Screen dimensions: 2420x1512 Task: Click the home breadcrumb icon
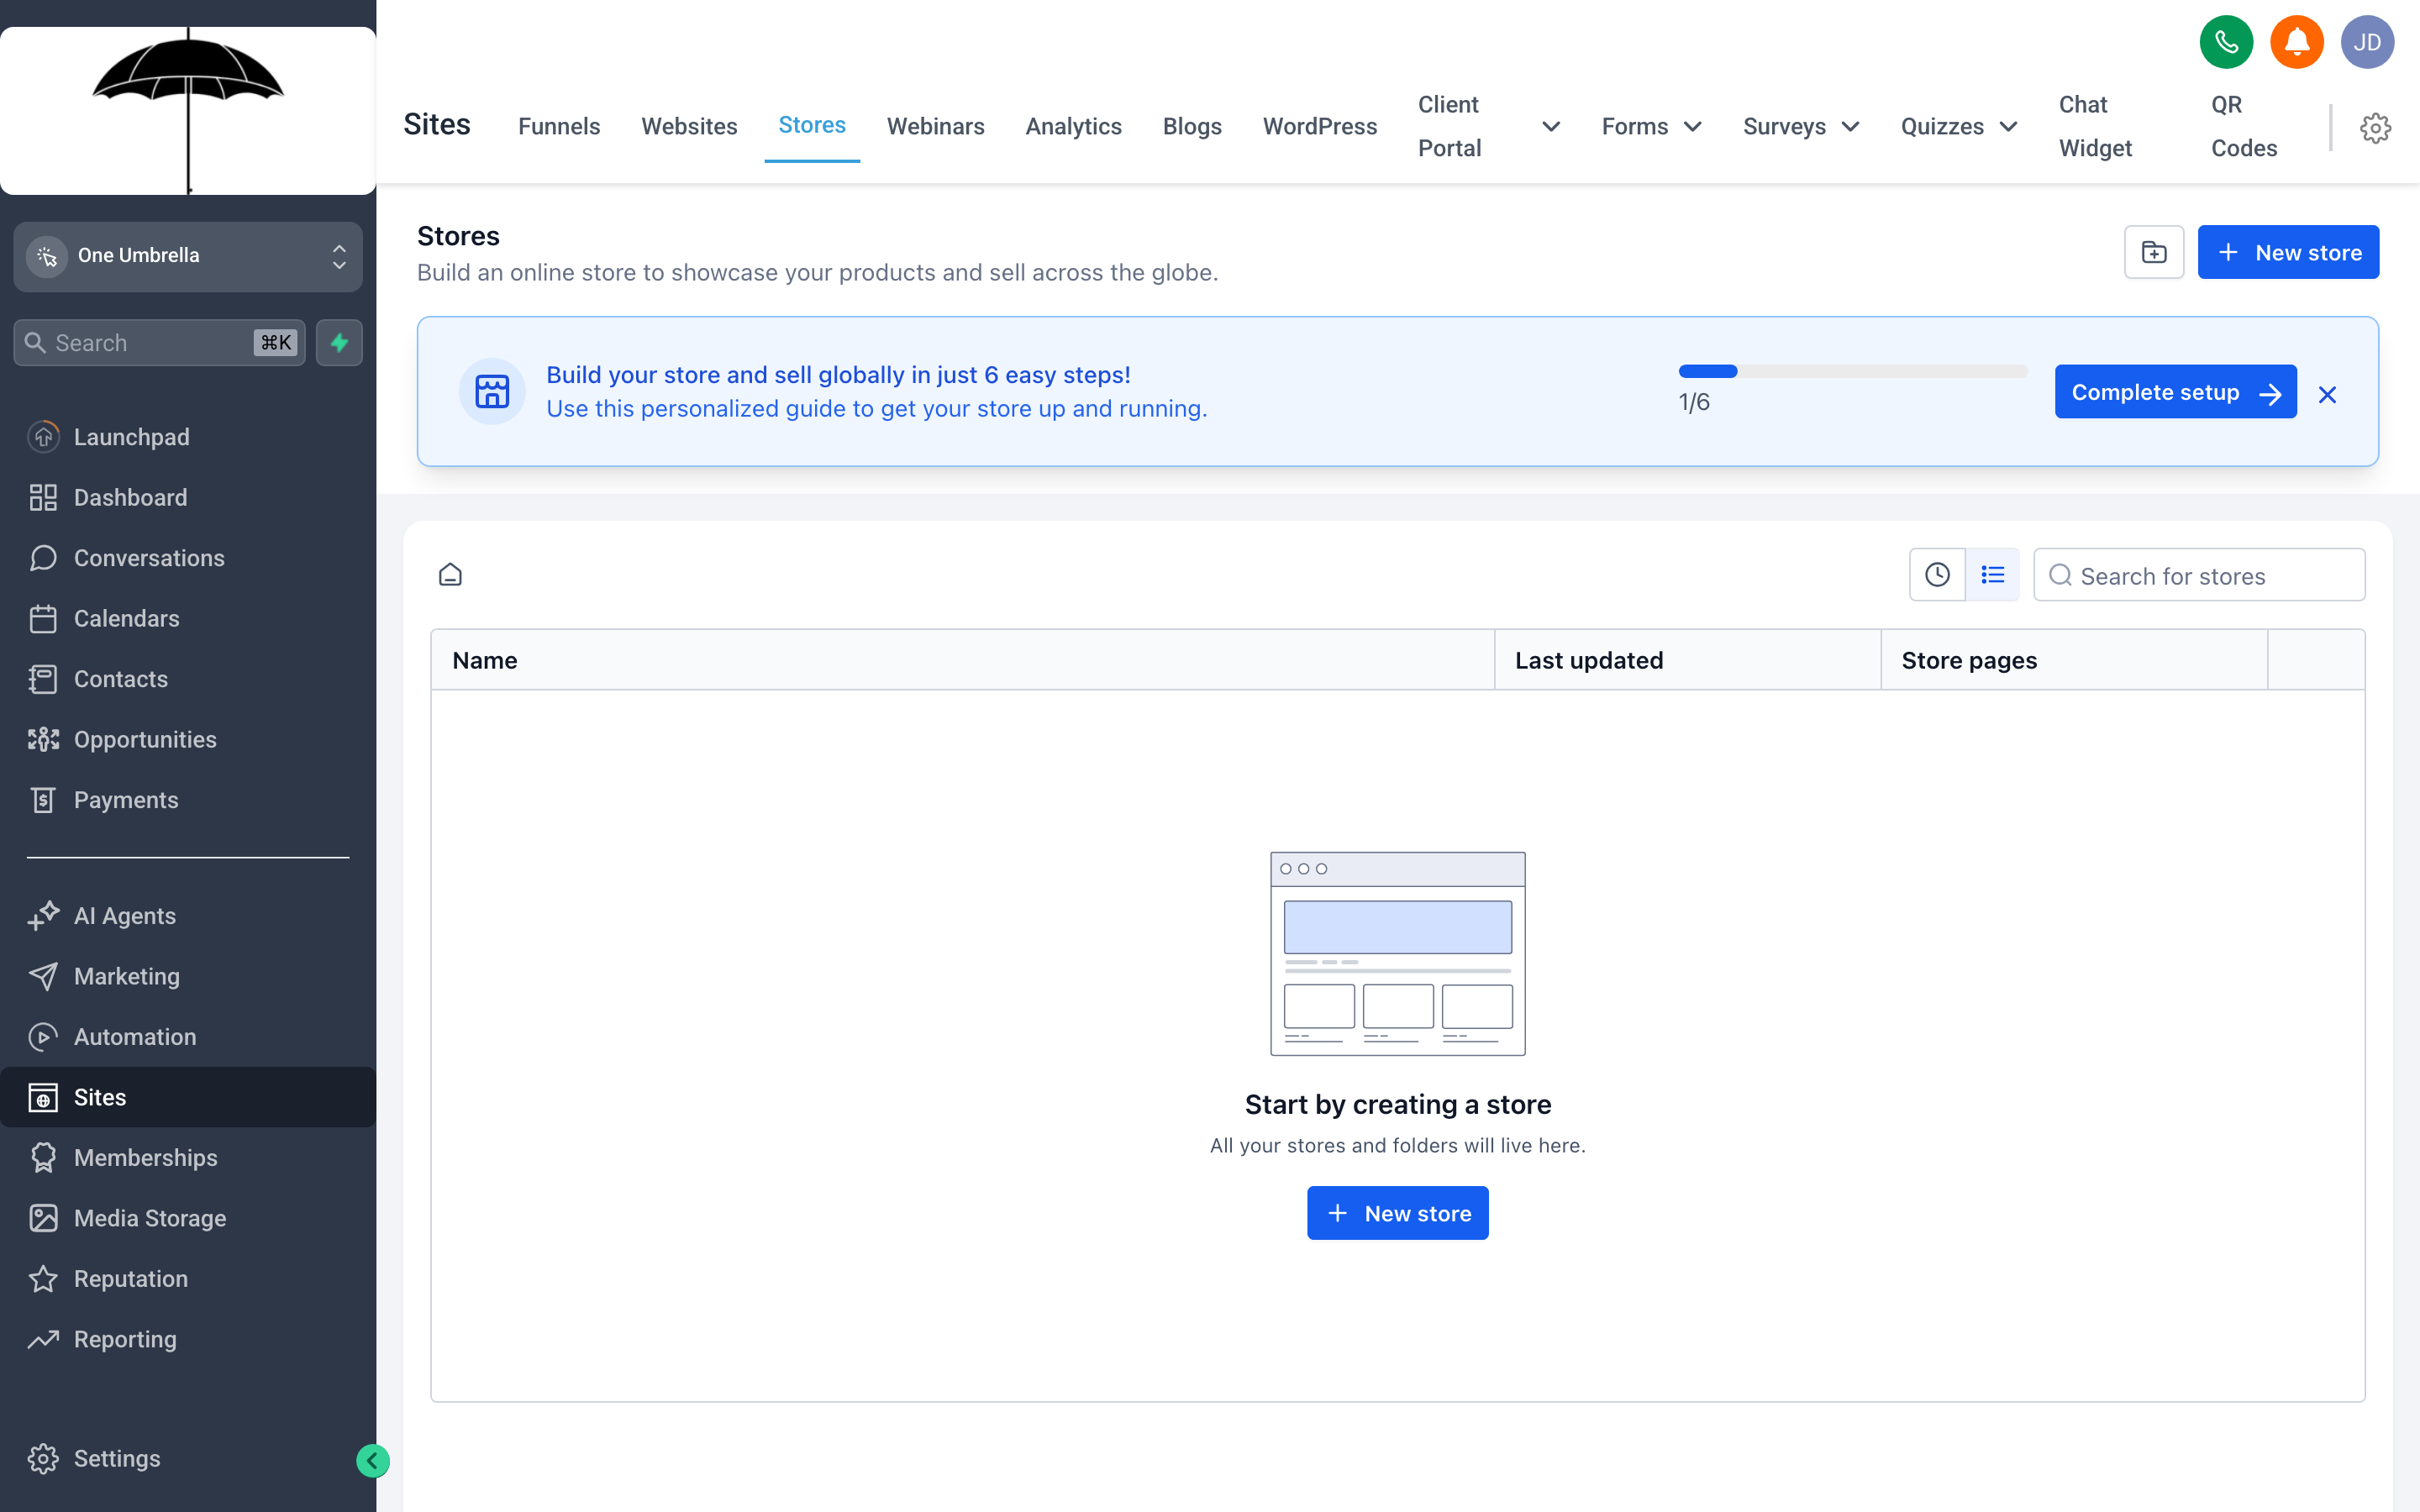click(450, 575)
